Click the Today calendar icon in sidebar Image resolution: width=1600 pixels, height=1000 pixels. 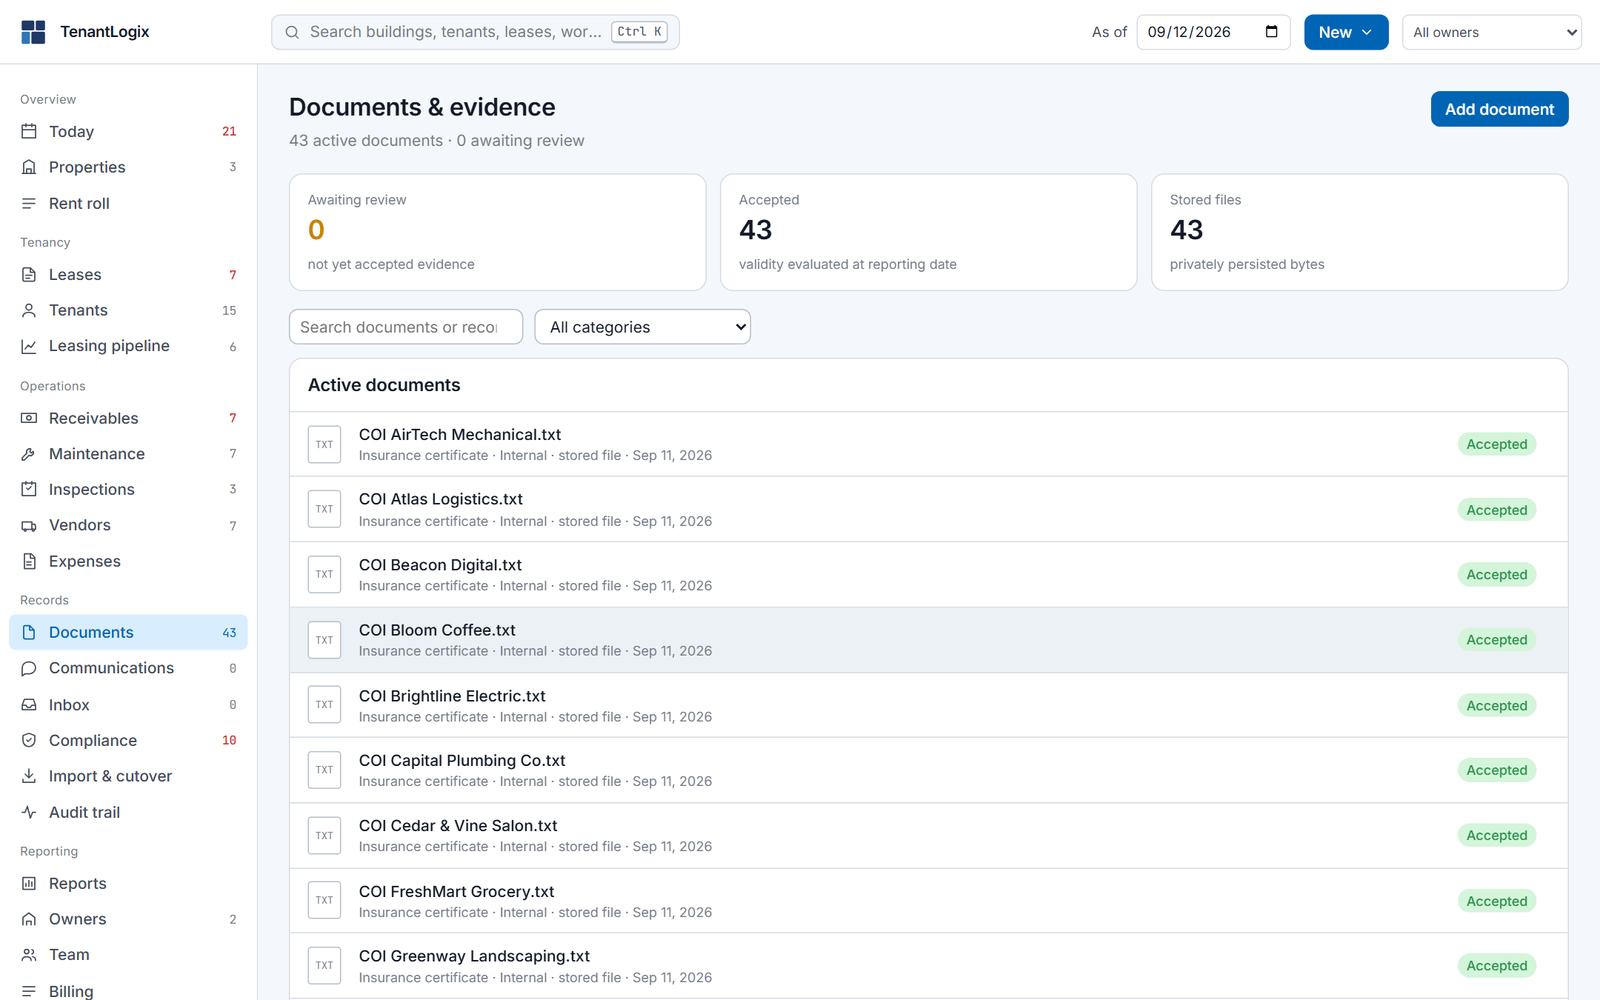coord(29,131)
